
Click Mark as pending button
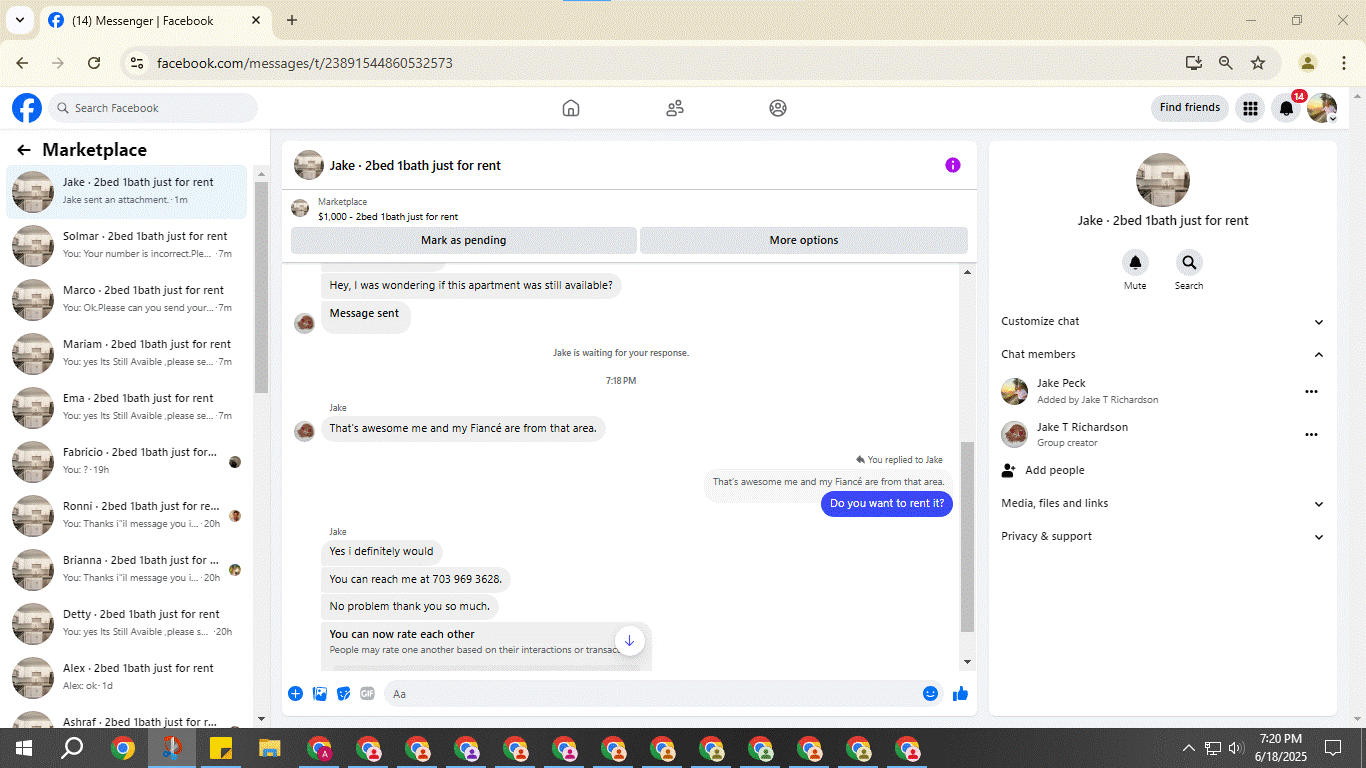464,240
